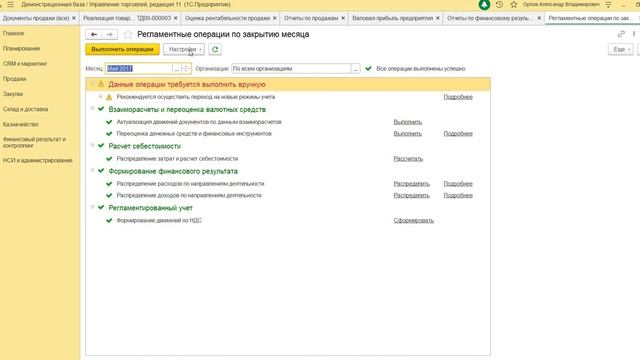Refresh the operations list
The height and width of the screenshot is (360, 640).
215,49
